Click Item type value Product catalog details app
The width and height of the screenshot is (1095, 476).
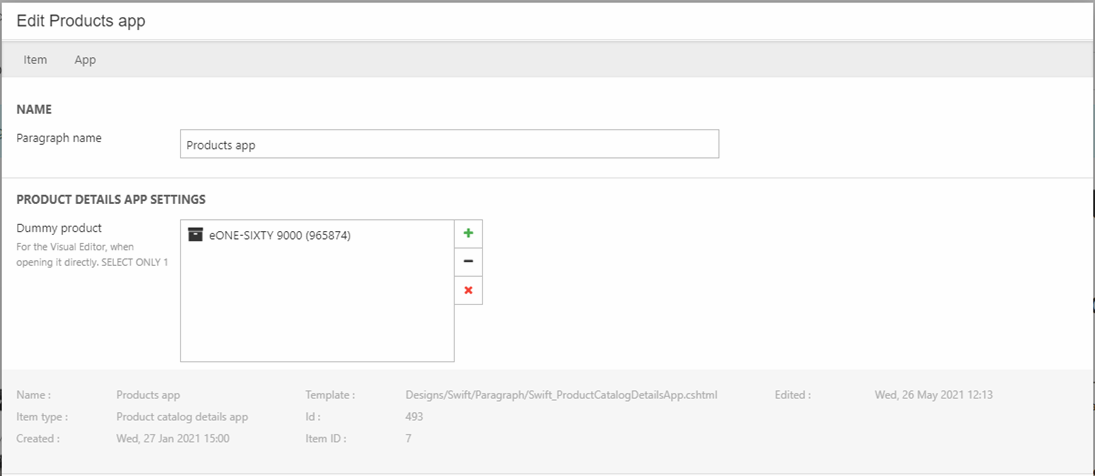[182, 417]
